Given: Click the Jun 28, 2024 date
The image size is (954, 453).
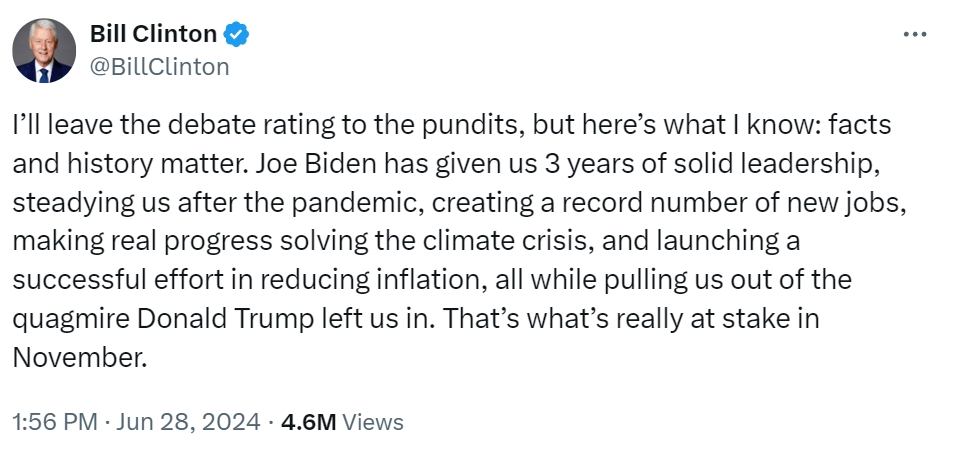Looking at the screenshot, I should click(x=187, y=421).
